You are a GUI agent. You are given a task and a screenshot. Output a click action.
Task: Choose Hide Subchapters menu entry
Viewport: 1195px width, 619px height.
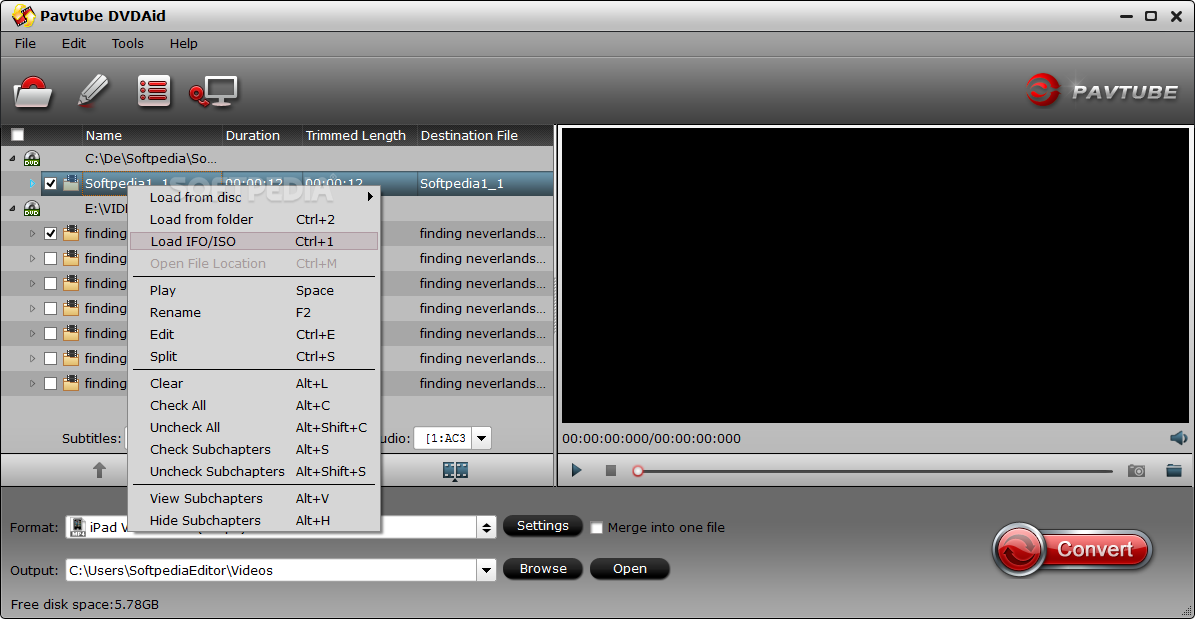click(253, 521)
